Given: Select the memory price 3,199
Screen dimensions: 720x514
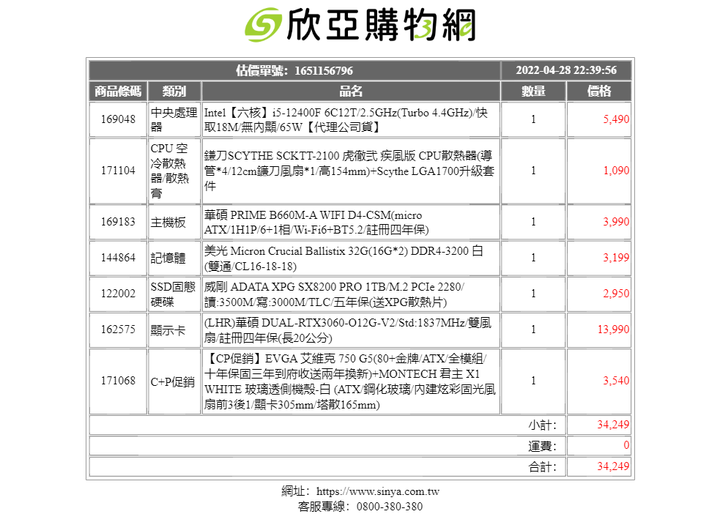Looking at the screenshot, I should tap(616, 258).
